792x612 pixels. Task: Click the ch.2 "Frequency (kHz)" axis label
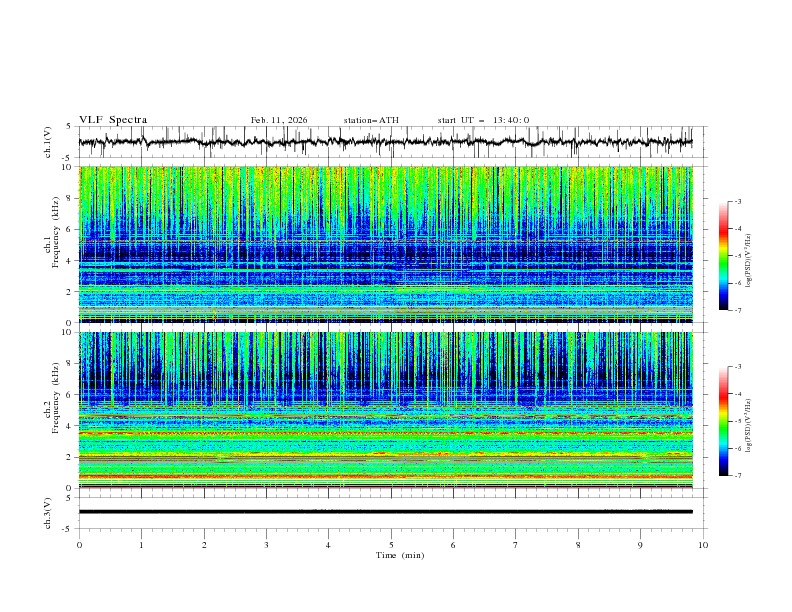coord(55,398)
